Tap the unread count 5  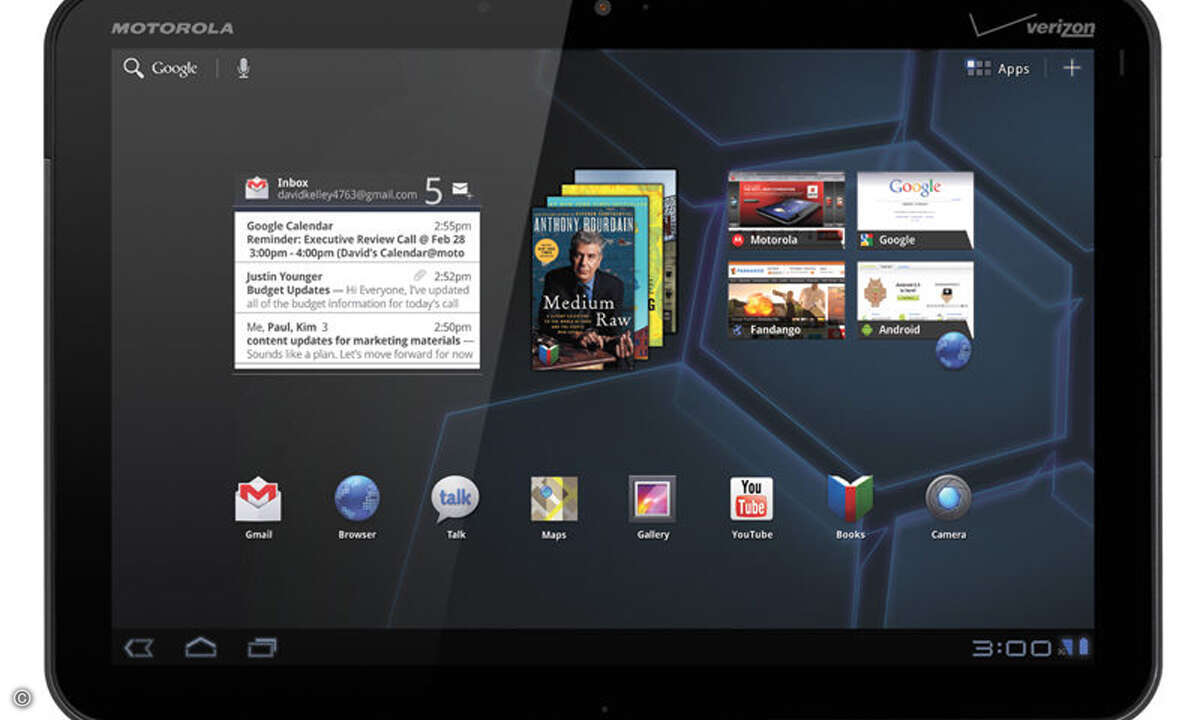(433, 189)
